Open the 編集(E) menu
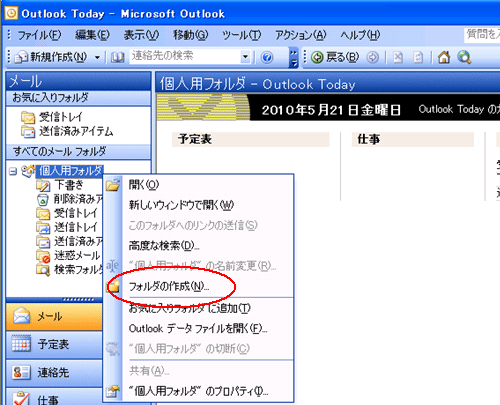Image resolution: width=500 pixels, height=405 pixels. click(x=92, y=35)
